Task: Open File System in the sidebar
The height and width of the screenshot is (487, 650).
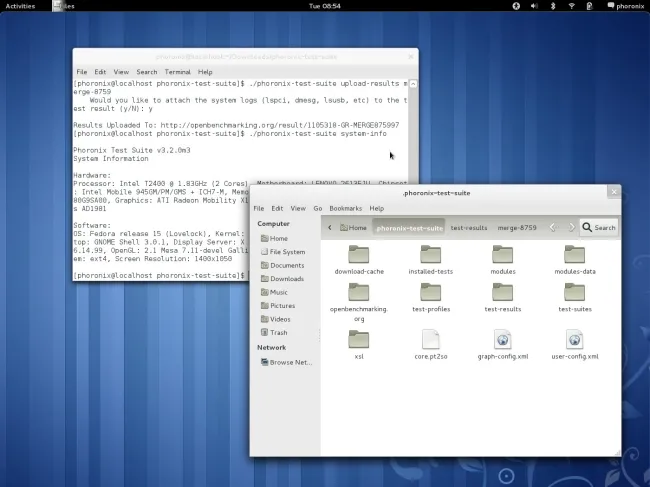Action: 283,252
